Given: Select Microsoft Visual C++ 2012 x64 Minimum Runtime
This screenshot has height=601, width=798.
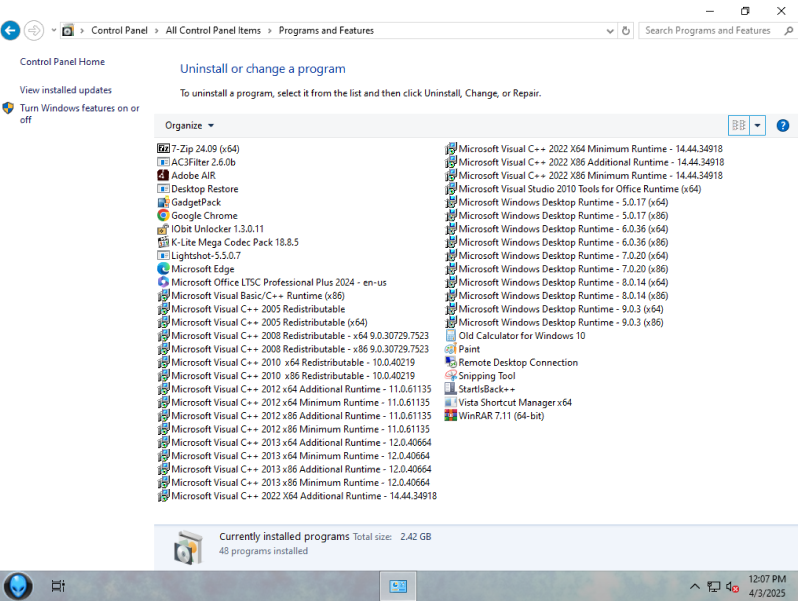Looking at the screenshot, I should click(294, 403).
